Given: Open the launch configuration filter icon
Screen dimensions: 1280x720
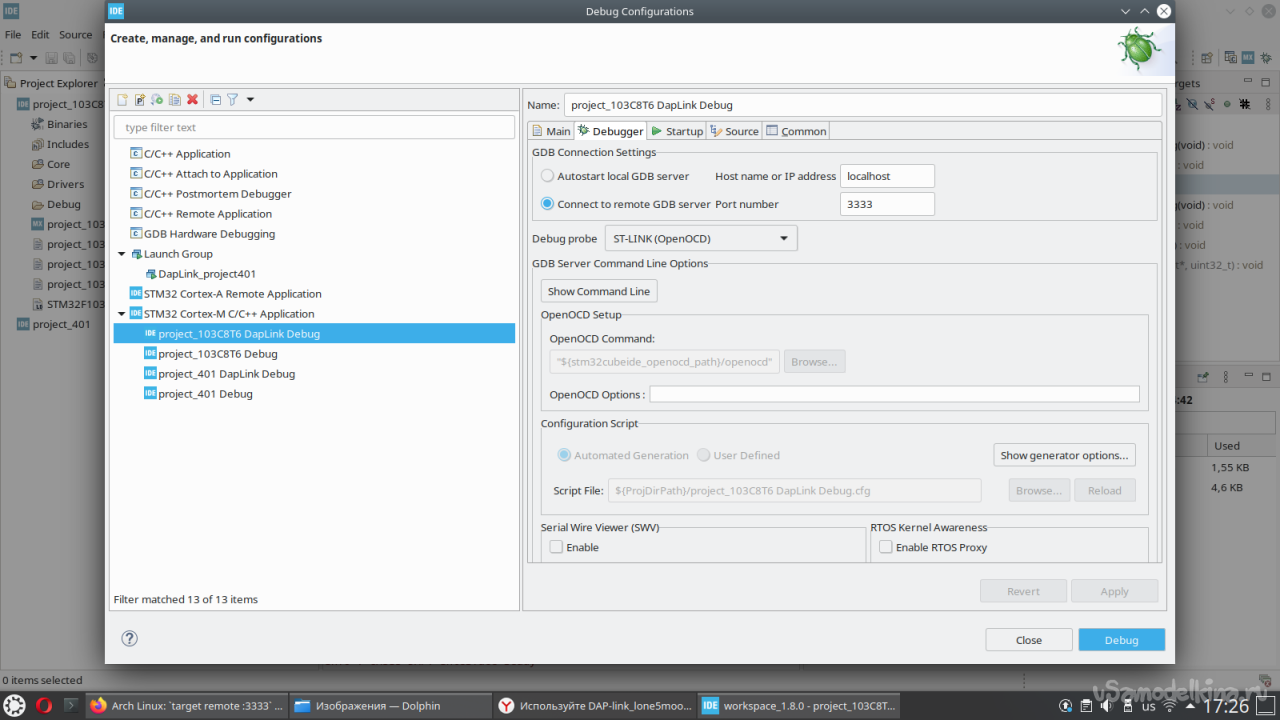Looking at the screenshot, I should [x=232, y=100].
